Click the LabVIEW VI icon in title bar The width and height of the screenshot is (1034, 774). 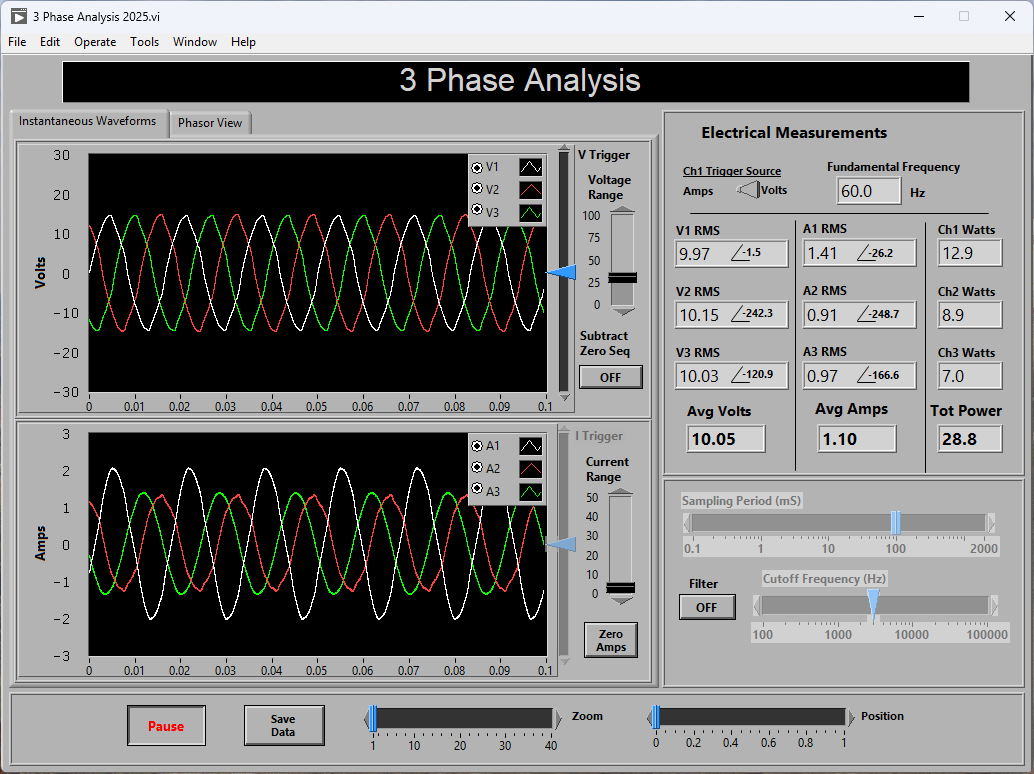[x=18, y=16]
